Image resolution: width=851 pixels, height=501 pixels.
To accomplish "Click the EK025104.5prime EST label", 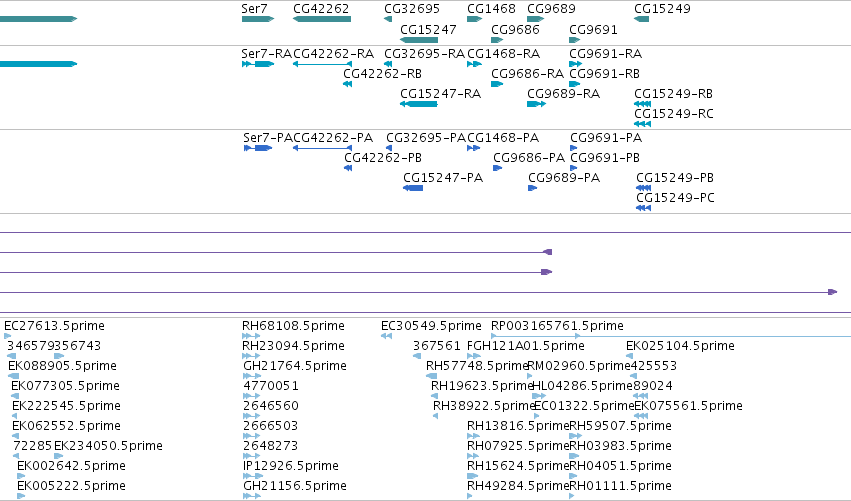I will (681, 346).
